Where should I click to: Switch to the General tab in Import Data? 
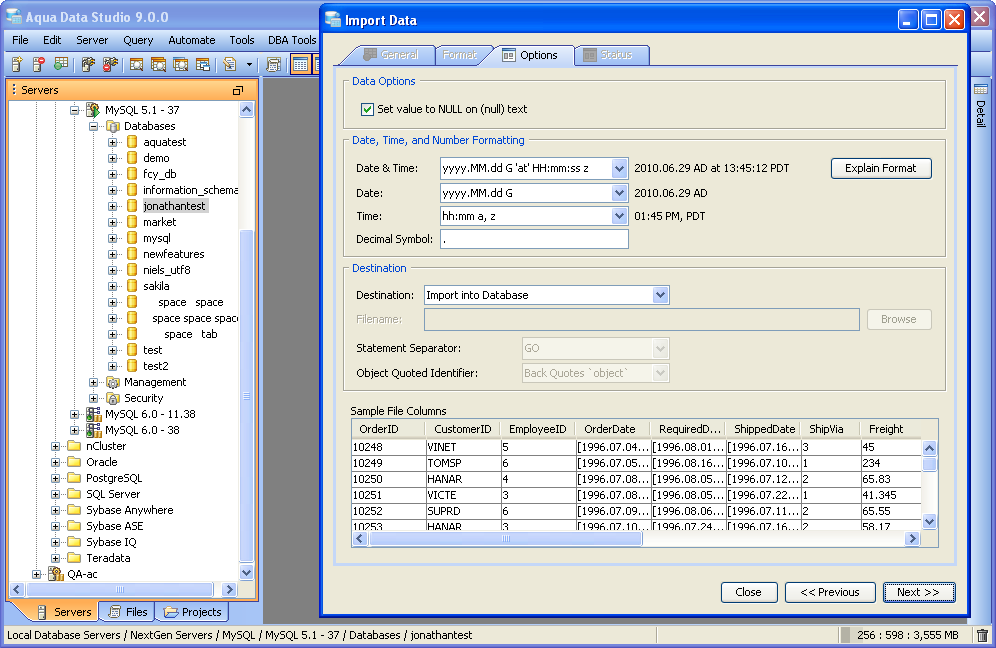click(391, 55)
